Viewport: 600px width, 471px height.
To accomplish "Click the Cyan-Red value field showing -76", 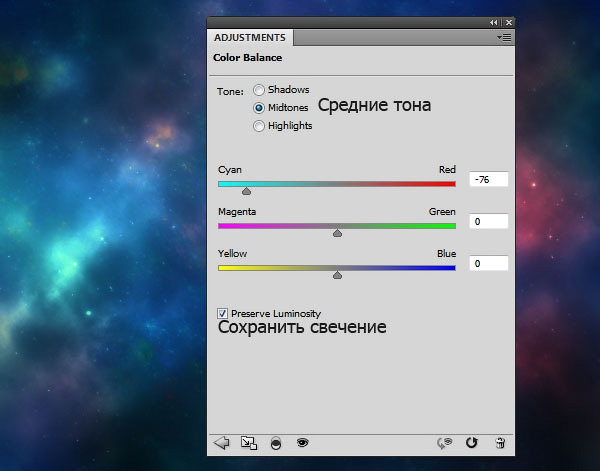I will [x=489, y=179].
